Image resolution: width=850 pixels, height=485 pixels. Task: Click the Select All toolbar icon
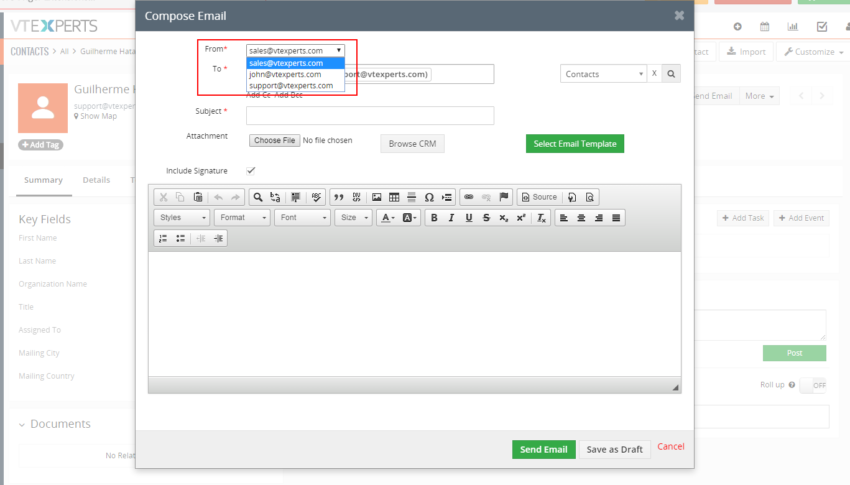(x=295, y=197)
